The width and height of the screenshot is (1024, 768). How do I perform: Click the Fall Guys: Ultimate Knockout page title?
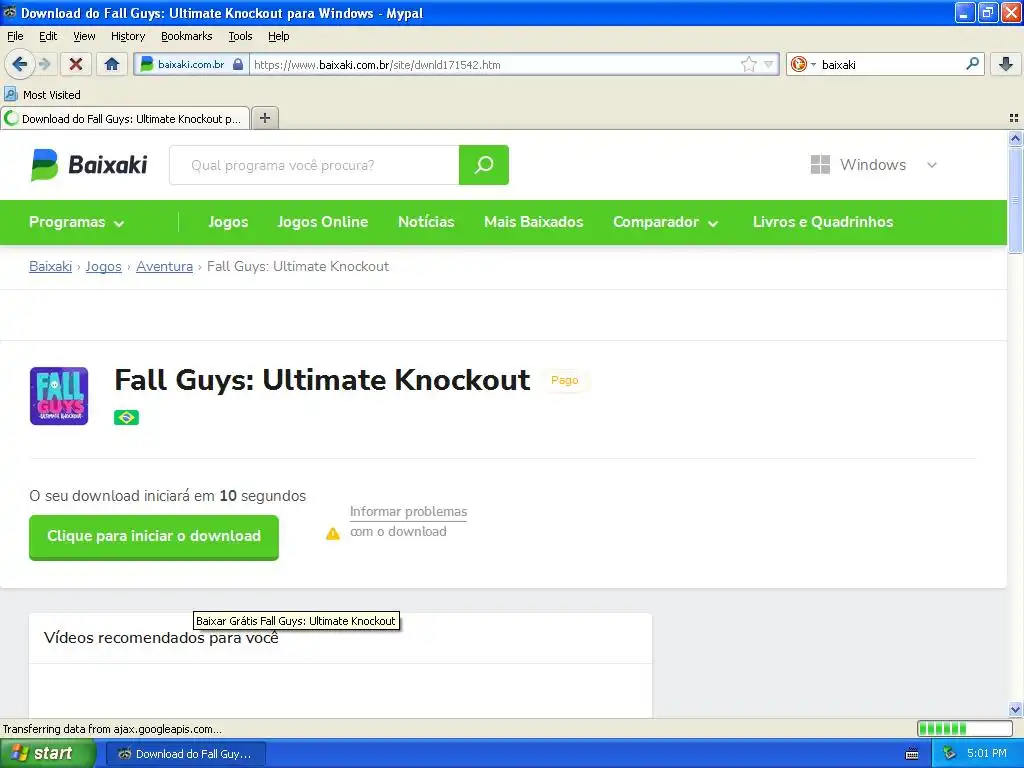click(322, 380)
